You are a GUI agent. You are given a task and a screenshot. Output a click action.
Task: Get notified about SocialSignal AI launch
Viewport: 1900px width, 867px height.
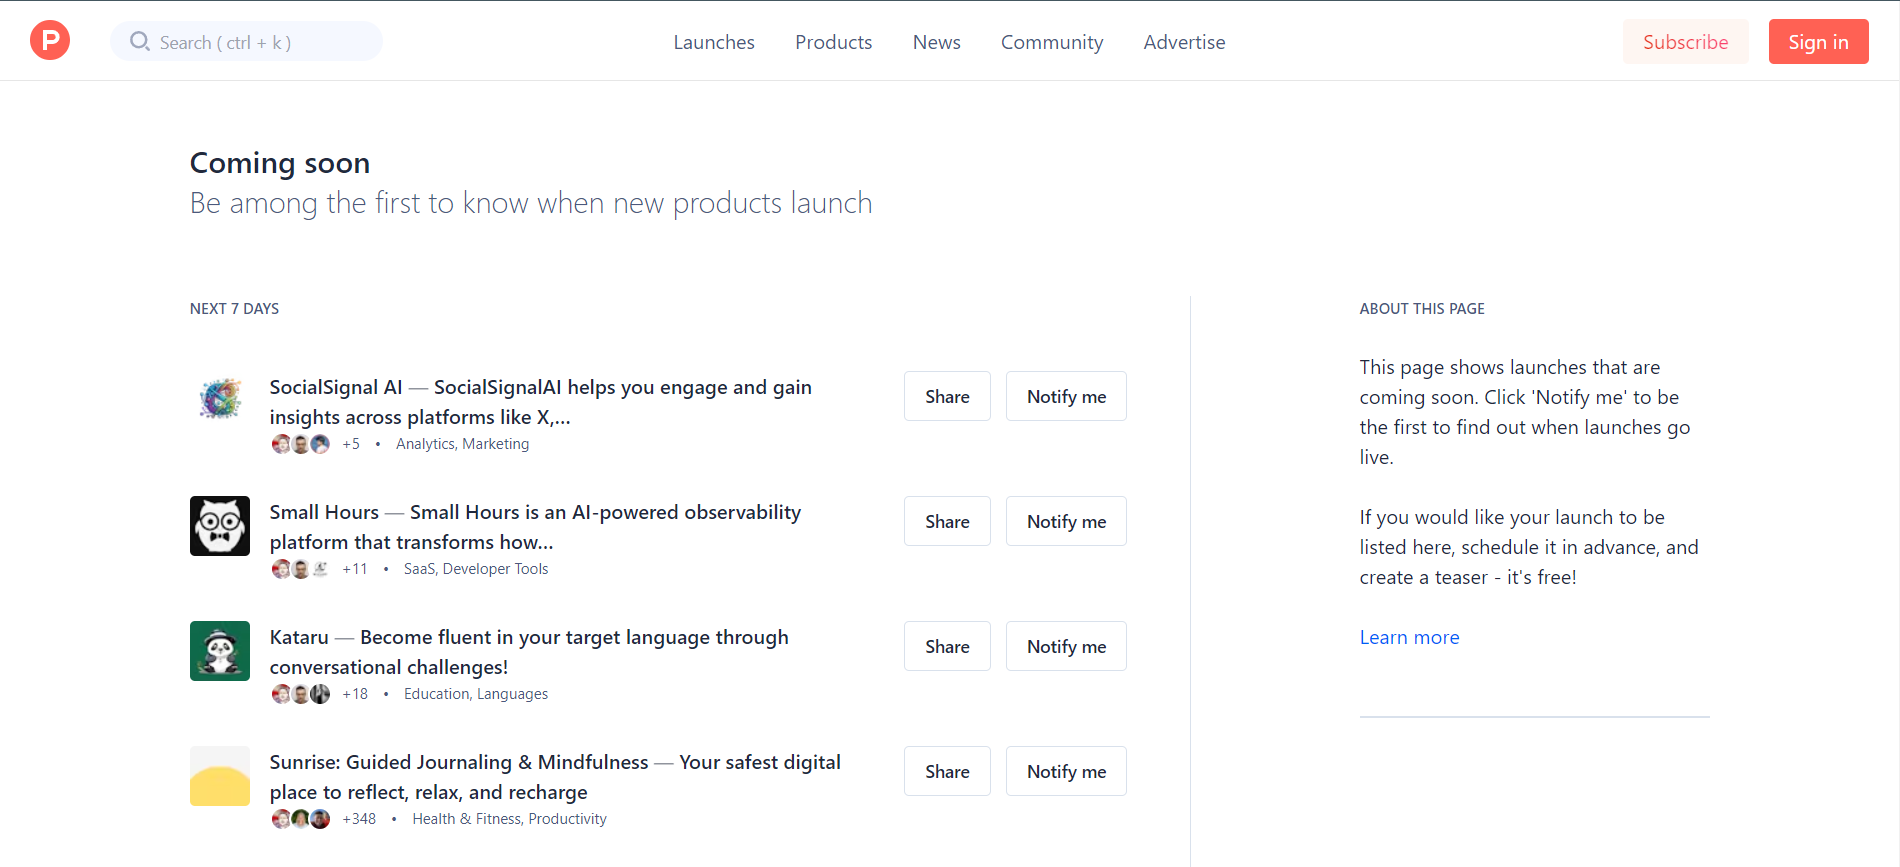click(1066, 396)
